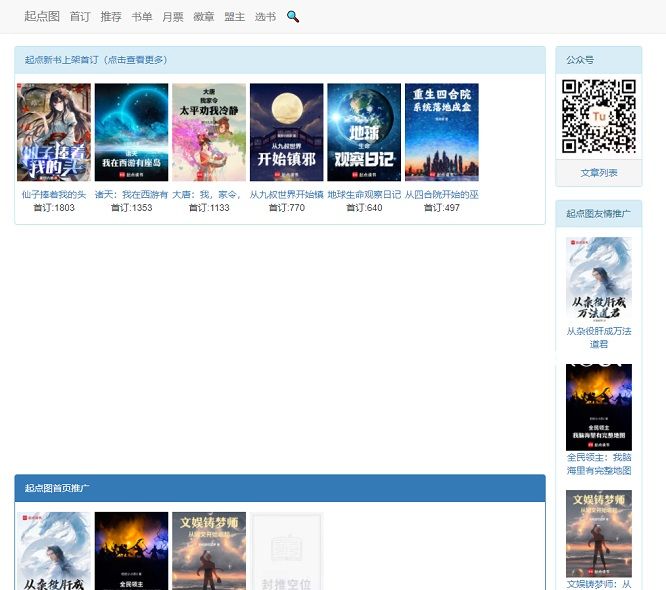Select the 首订 menu item
This screenshot has height=590, width=666.
pyautogui.click(x=80, y=17)
